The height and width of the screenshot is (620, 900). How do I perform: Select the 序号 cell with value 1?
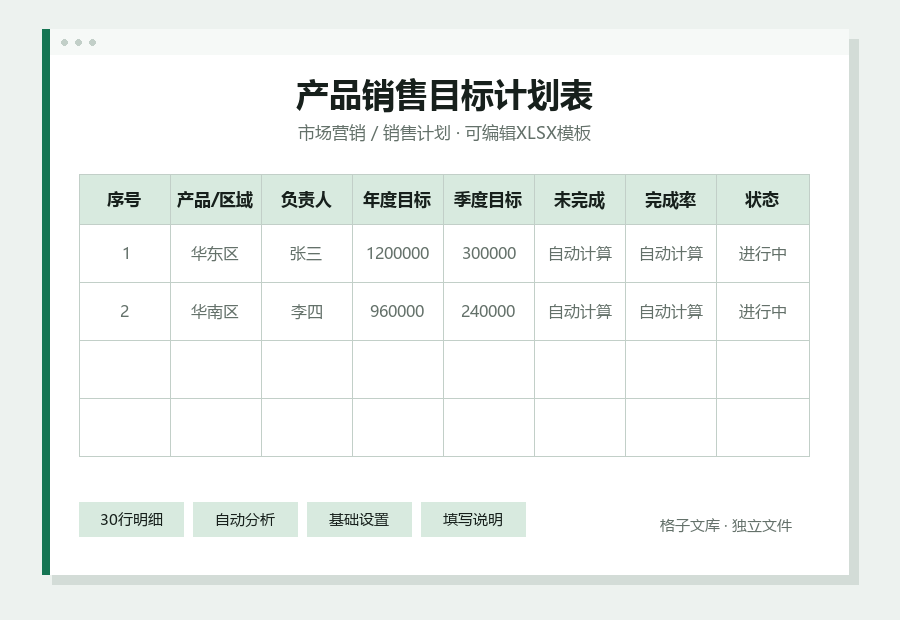click(x=125, y=254)
